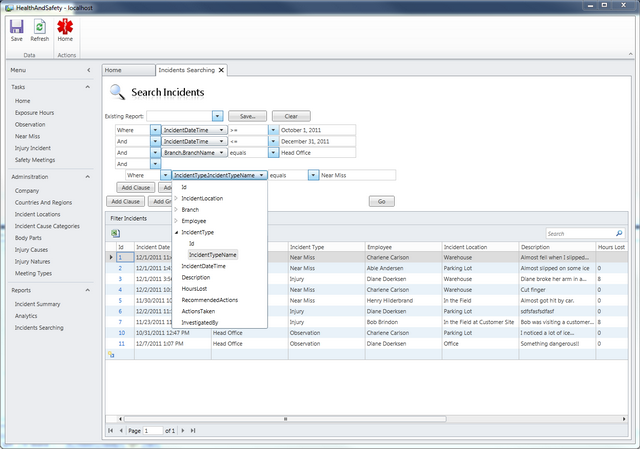
Task: Expand the IncidentLocation tree node
Action: (176, 198)
